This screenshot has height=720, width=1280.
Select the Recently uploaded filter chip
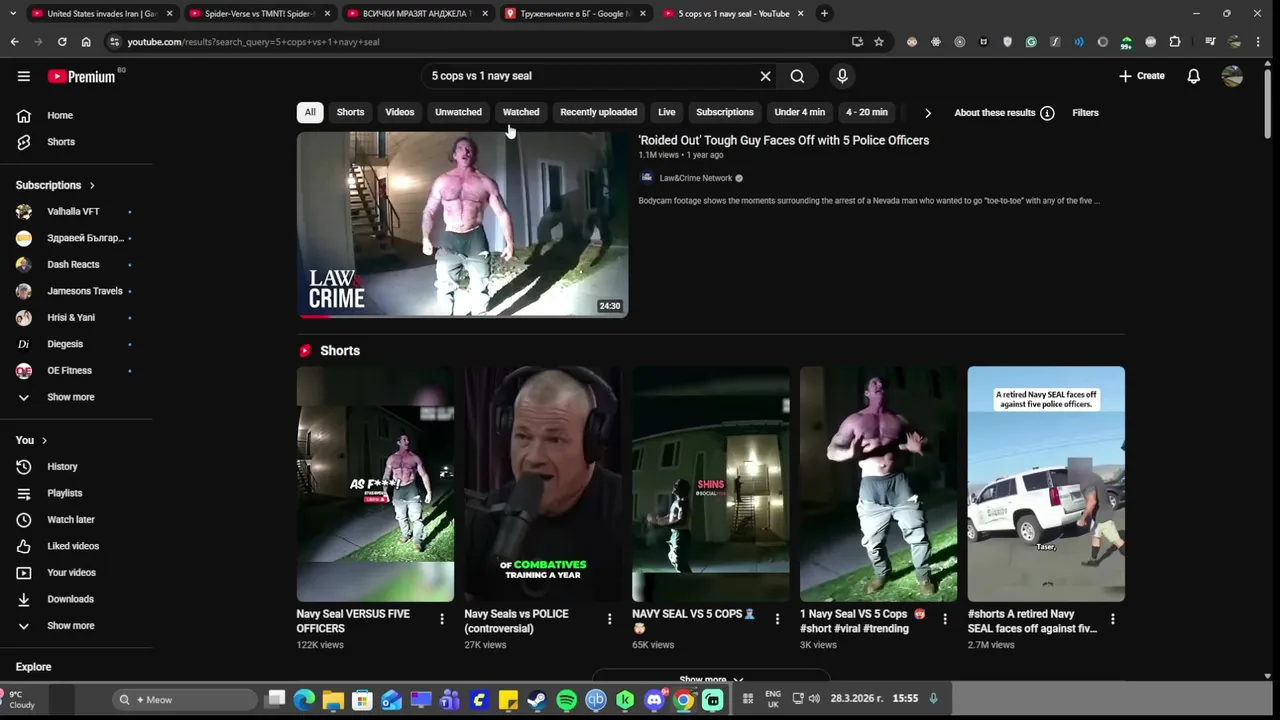click(598, 112)
